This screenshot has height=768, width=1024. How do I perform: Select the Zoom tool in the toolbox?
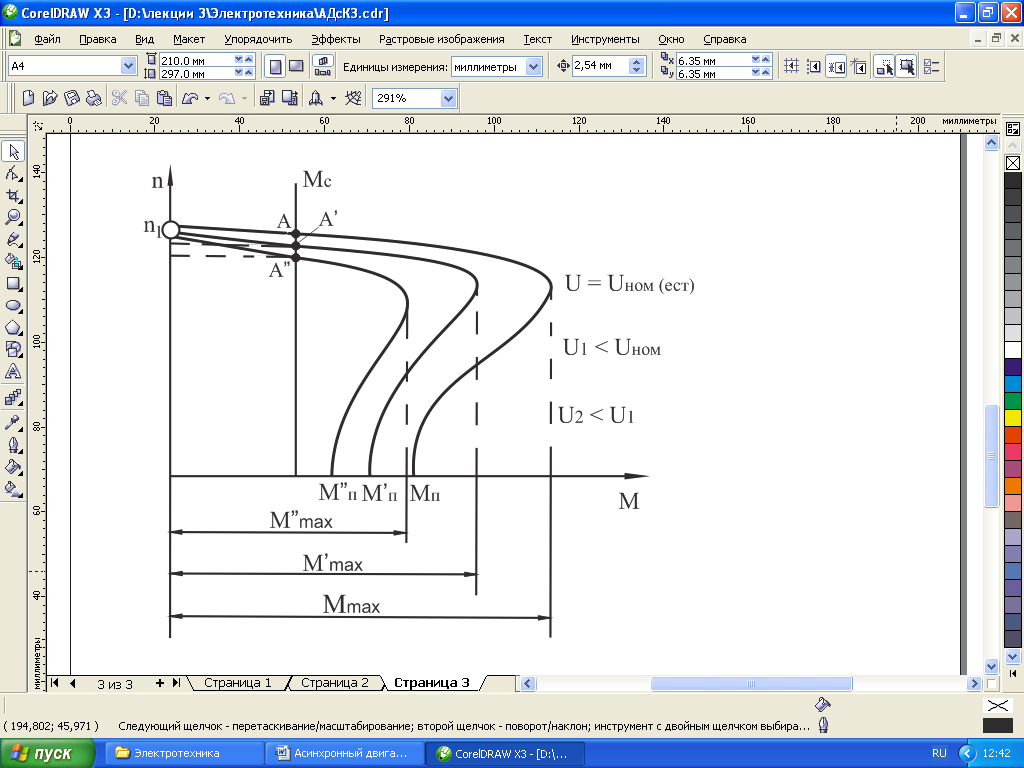[x=14, y=217]
